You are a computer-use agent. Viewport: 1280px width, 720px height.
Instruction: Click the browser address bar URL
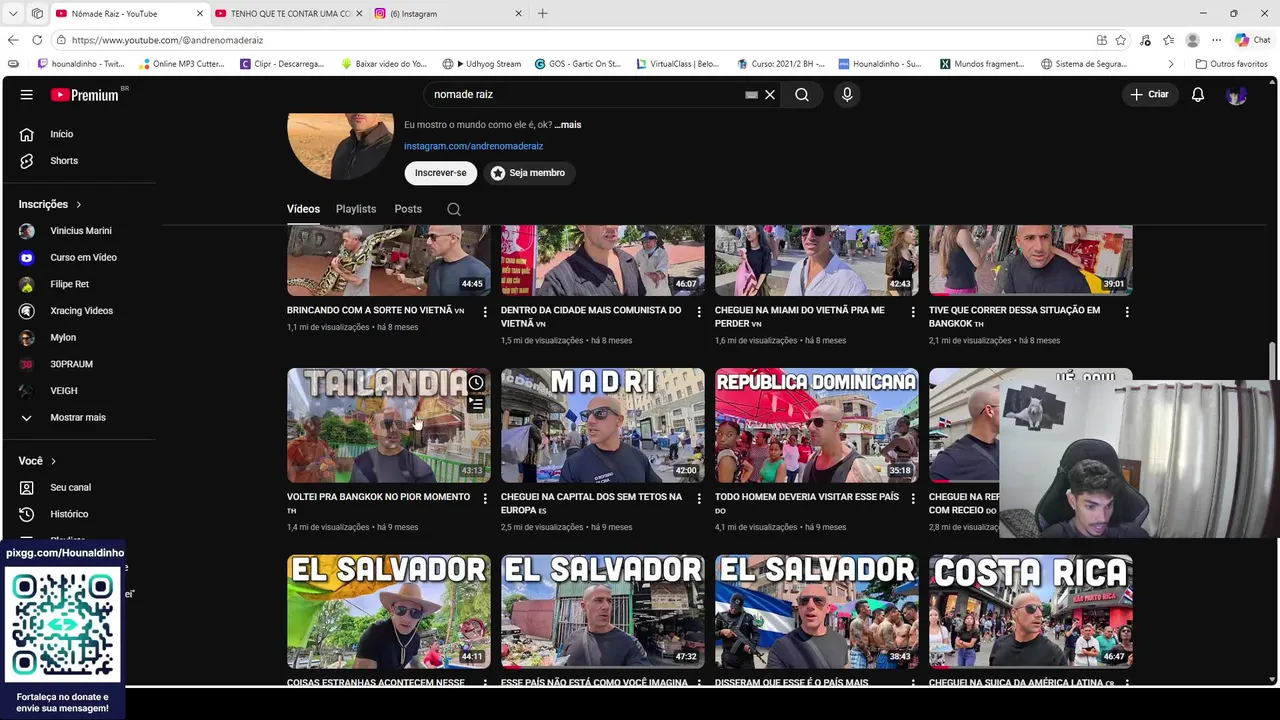[167, 40]
